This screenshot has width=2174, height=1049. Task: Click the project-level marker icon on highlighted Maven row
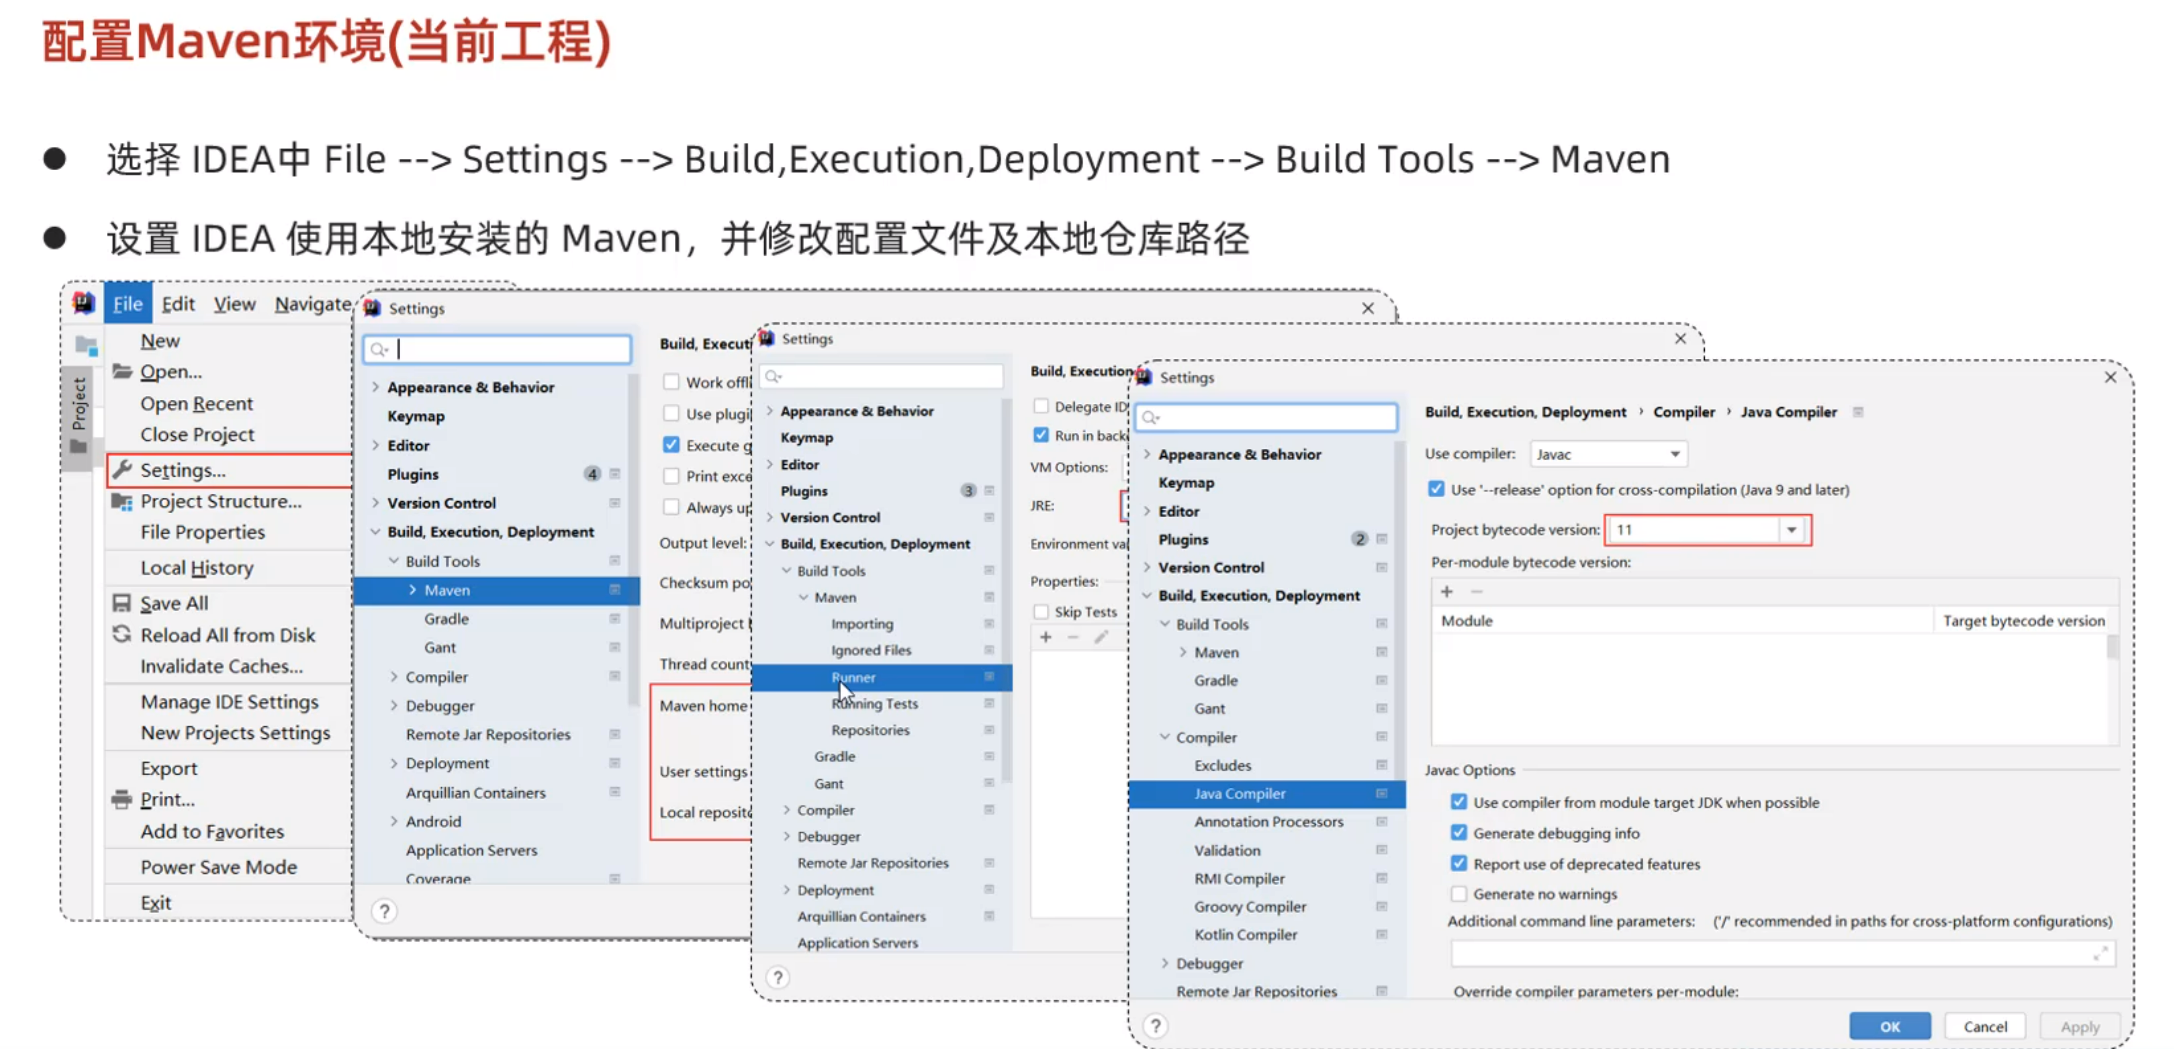(615, 590)
